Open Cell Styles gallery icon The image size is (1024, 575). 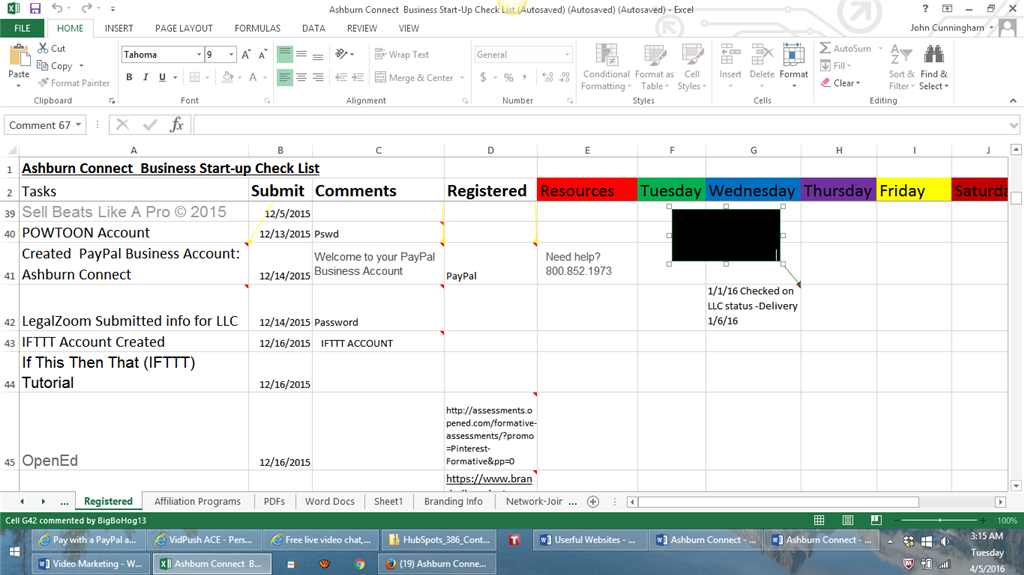coord(692,55)
